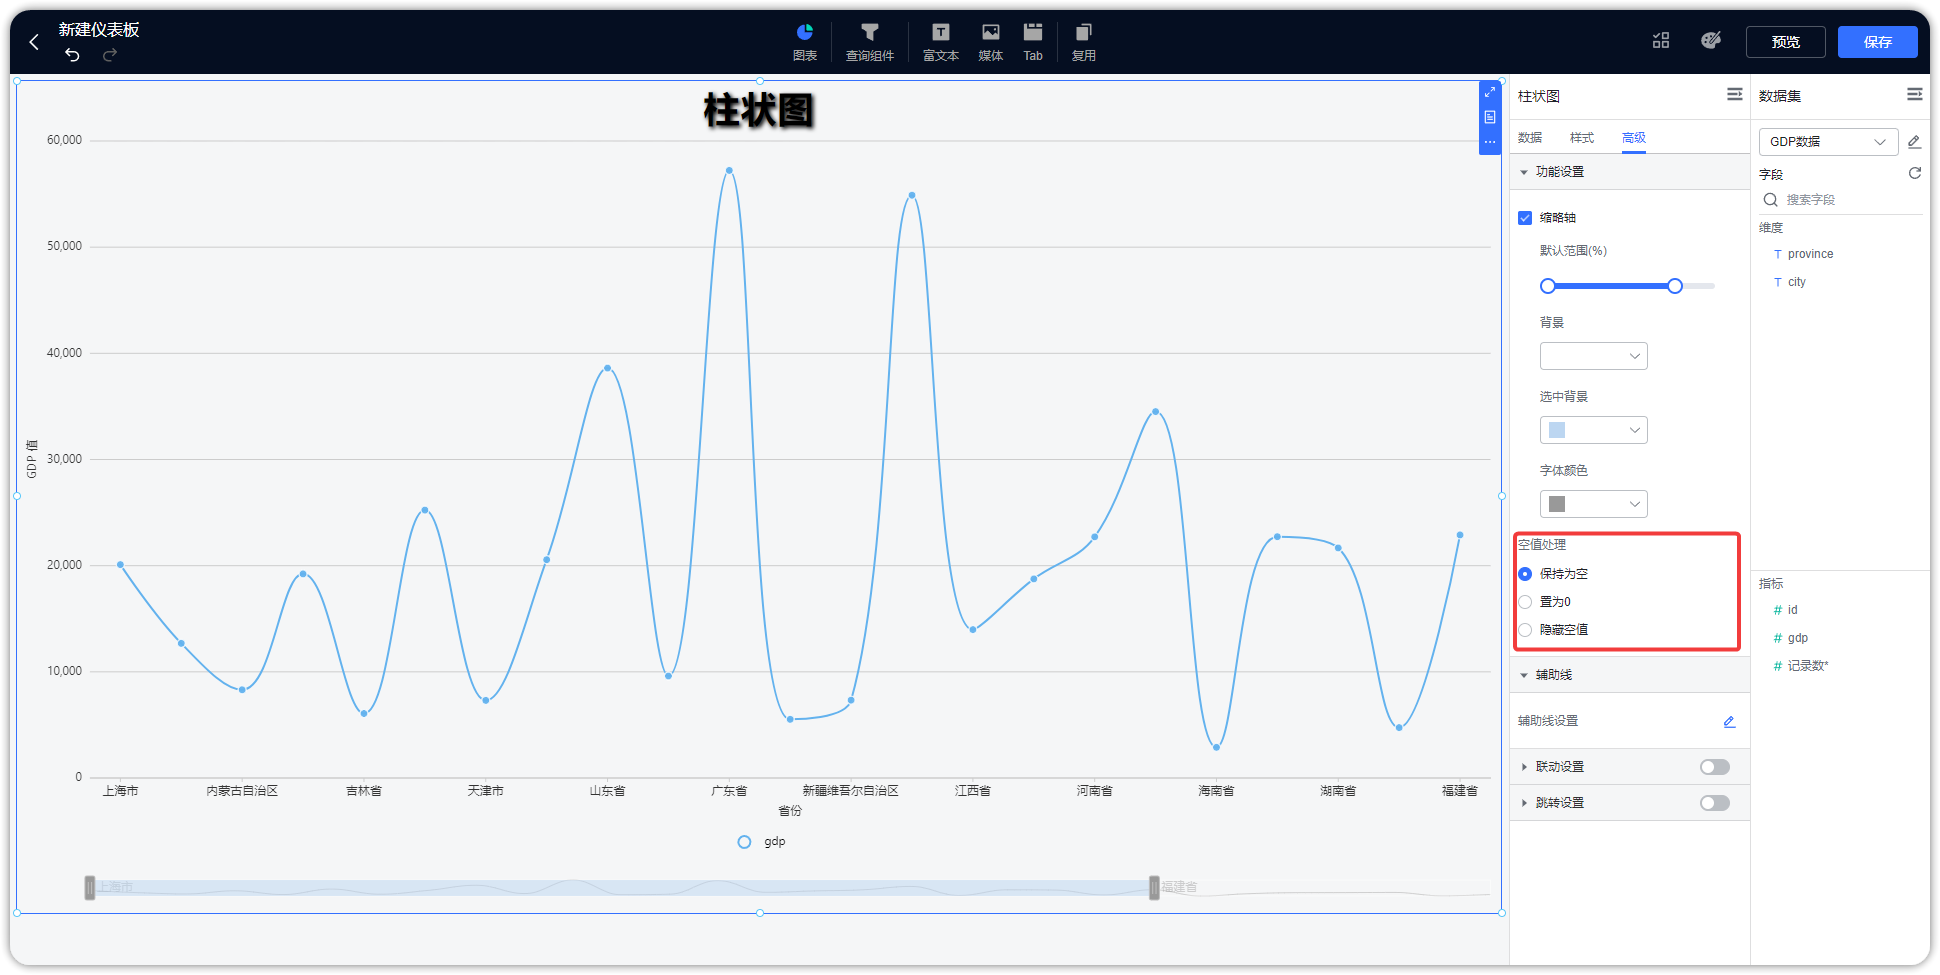
Task: Collapse the 柱状图 panel menu icon
Action: tap(1735, 94)
